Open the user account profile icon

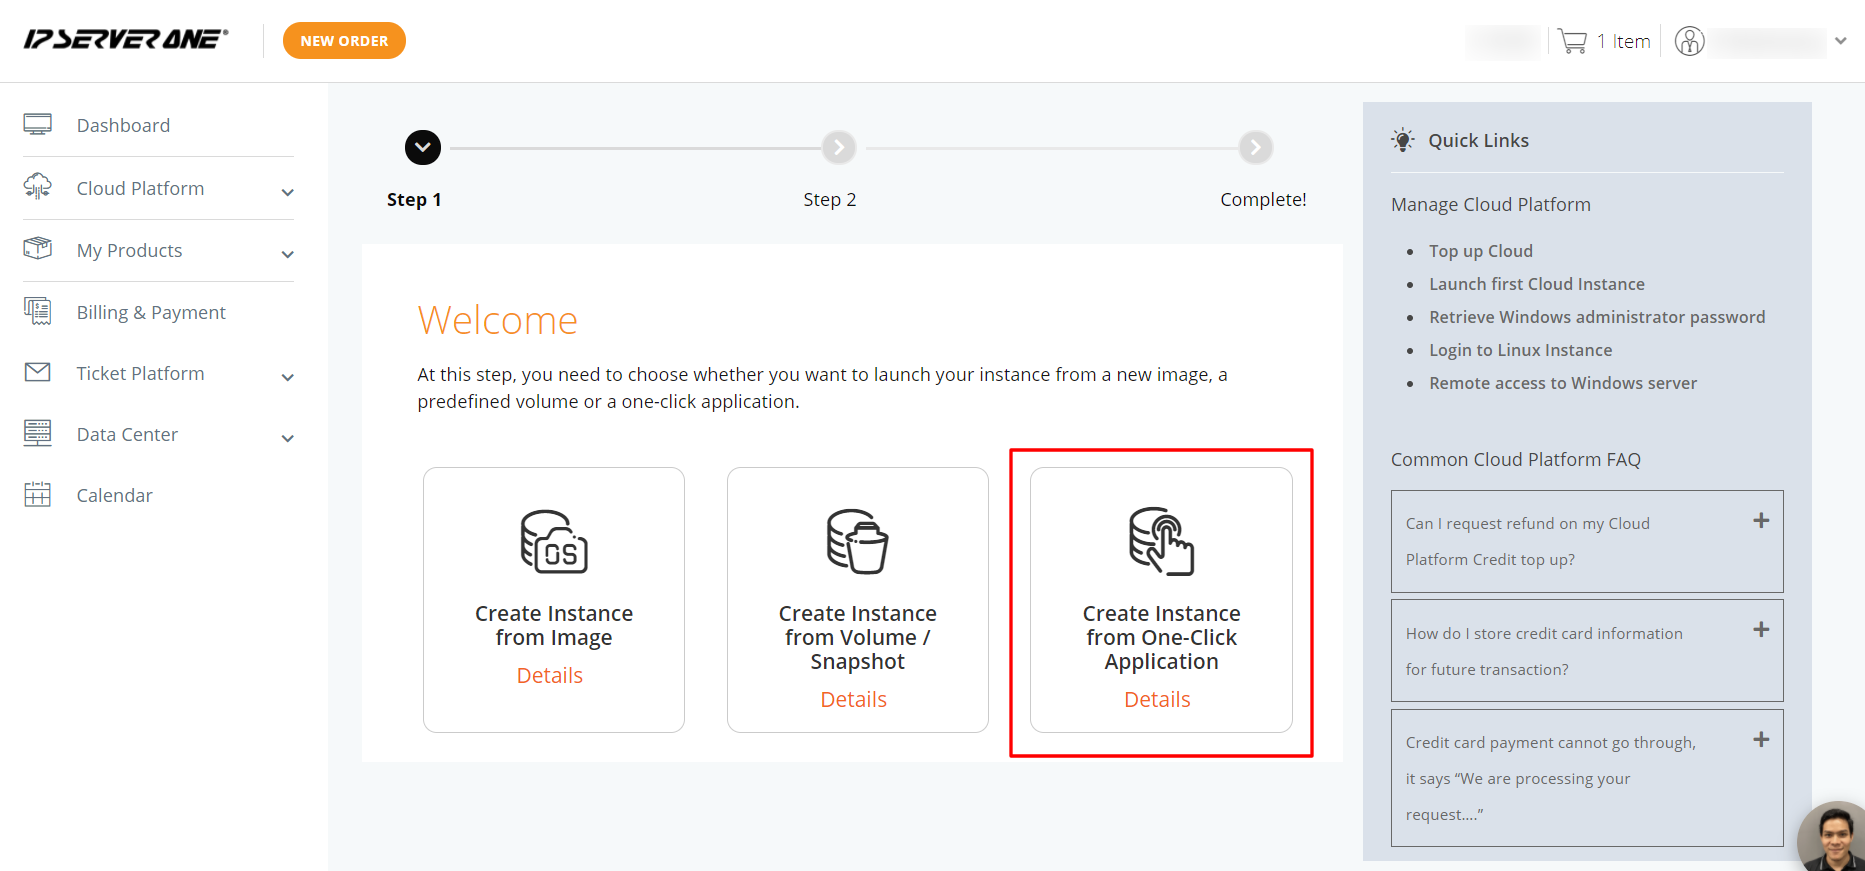(1689, 41)
